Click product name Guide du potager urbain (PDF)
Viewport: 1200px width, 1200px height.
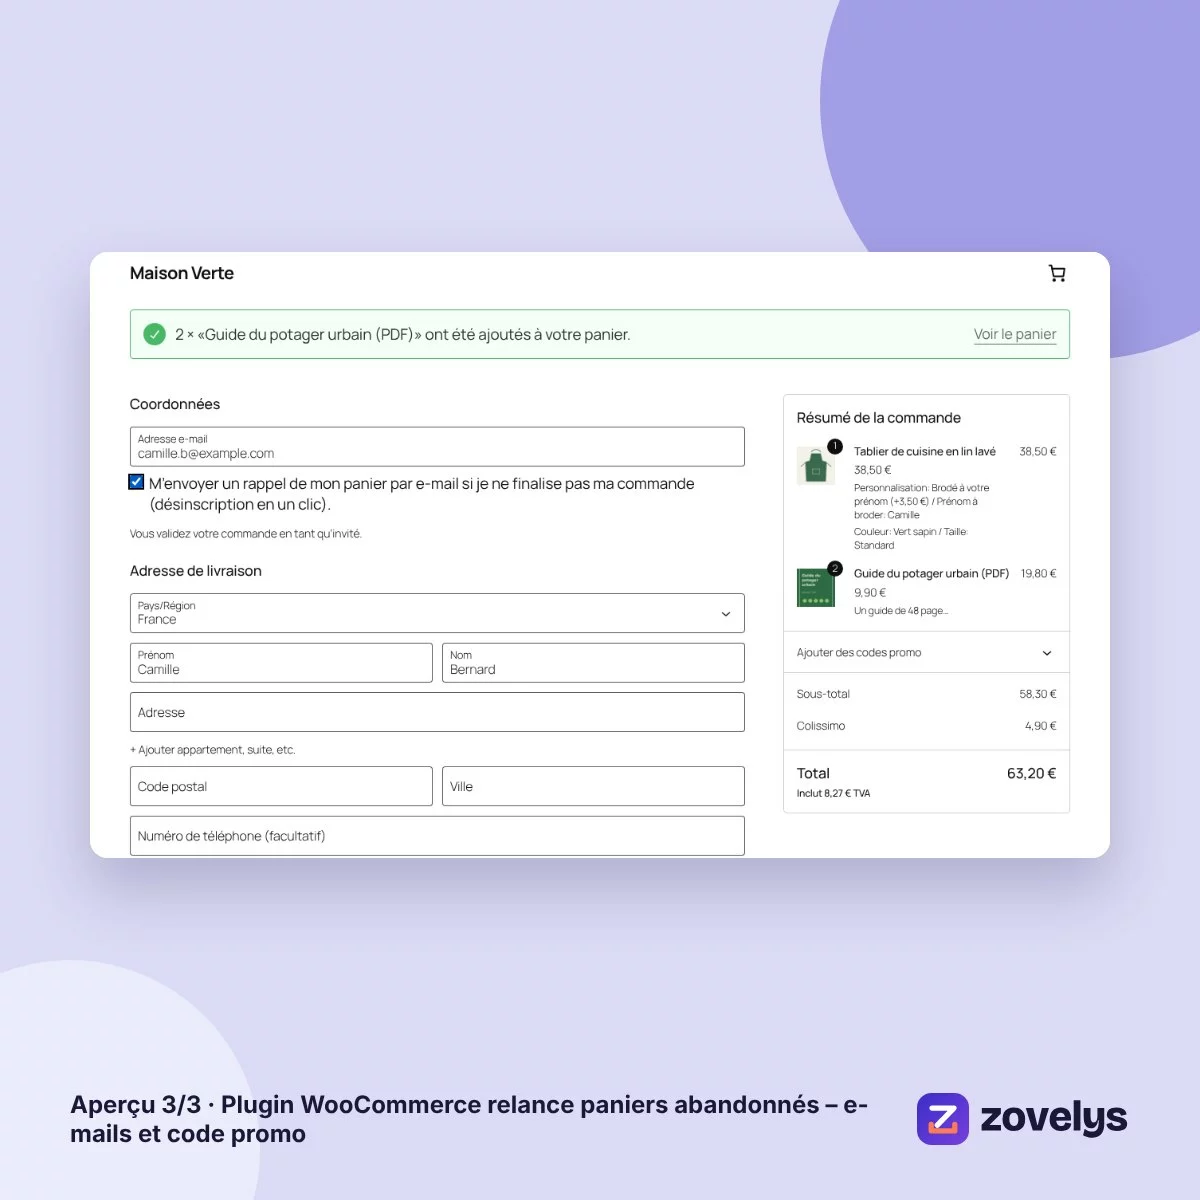931,574
